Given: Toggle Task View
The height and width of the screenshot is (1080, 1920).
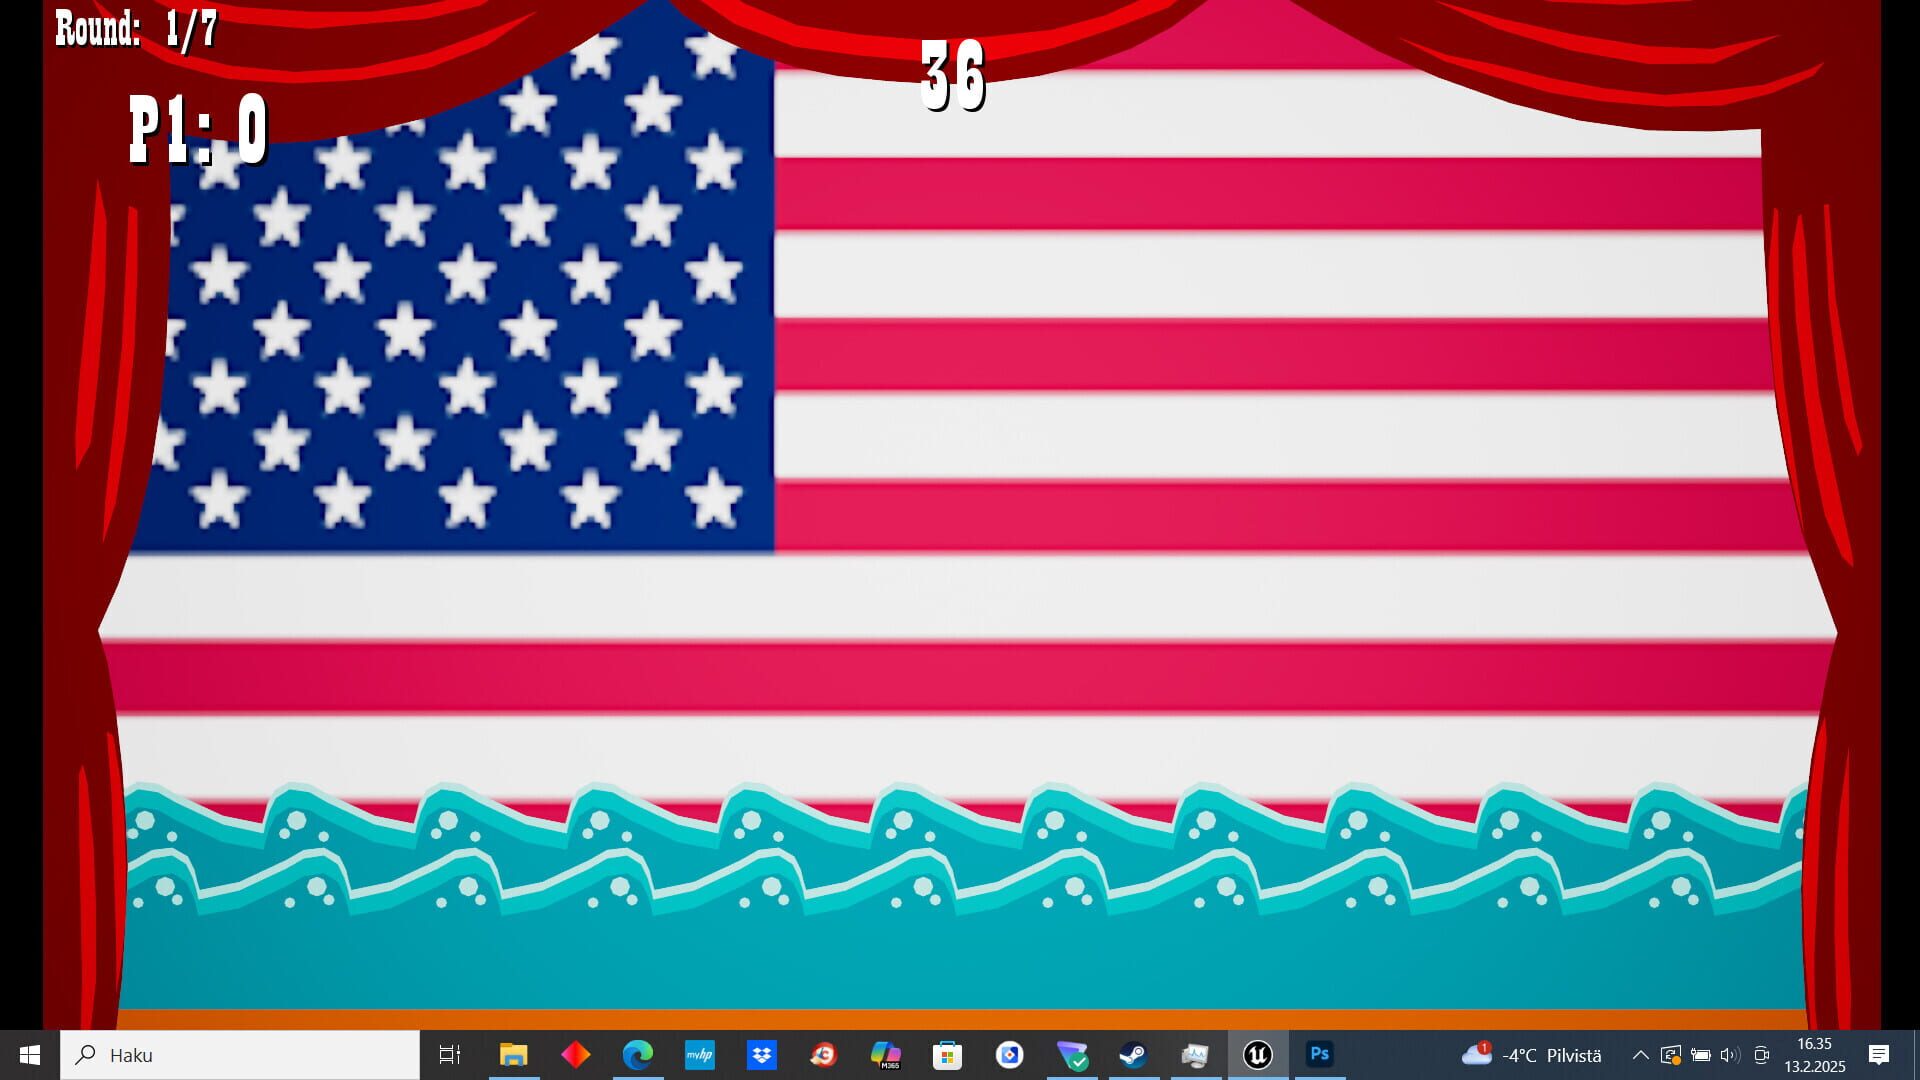Looking at the screenshot, I should click(450, 1055).
